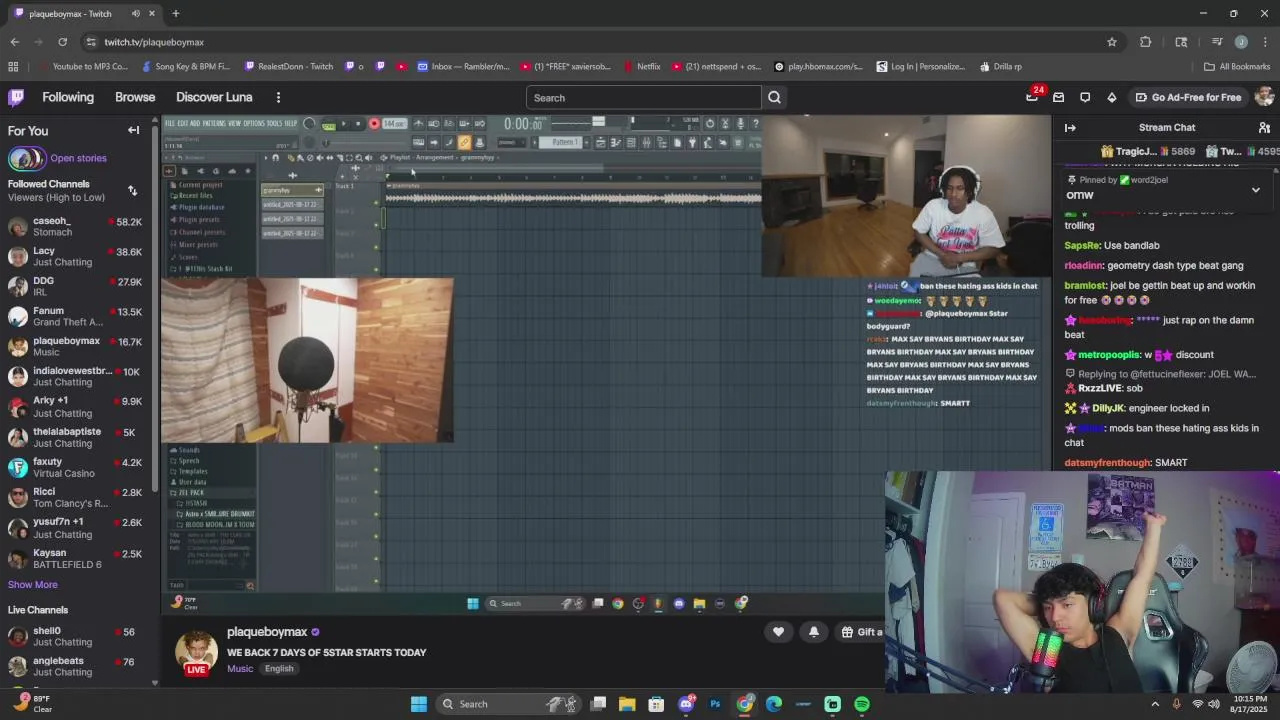Click Go Ad-Free for Free button
The image size is (1280, 720).
[x=1187, y=97]
